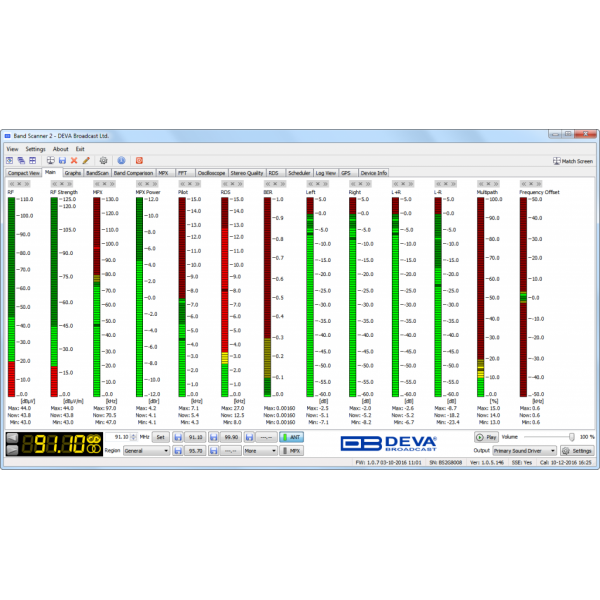Switch to the Oscilloscope tab

coord(211,173)
